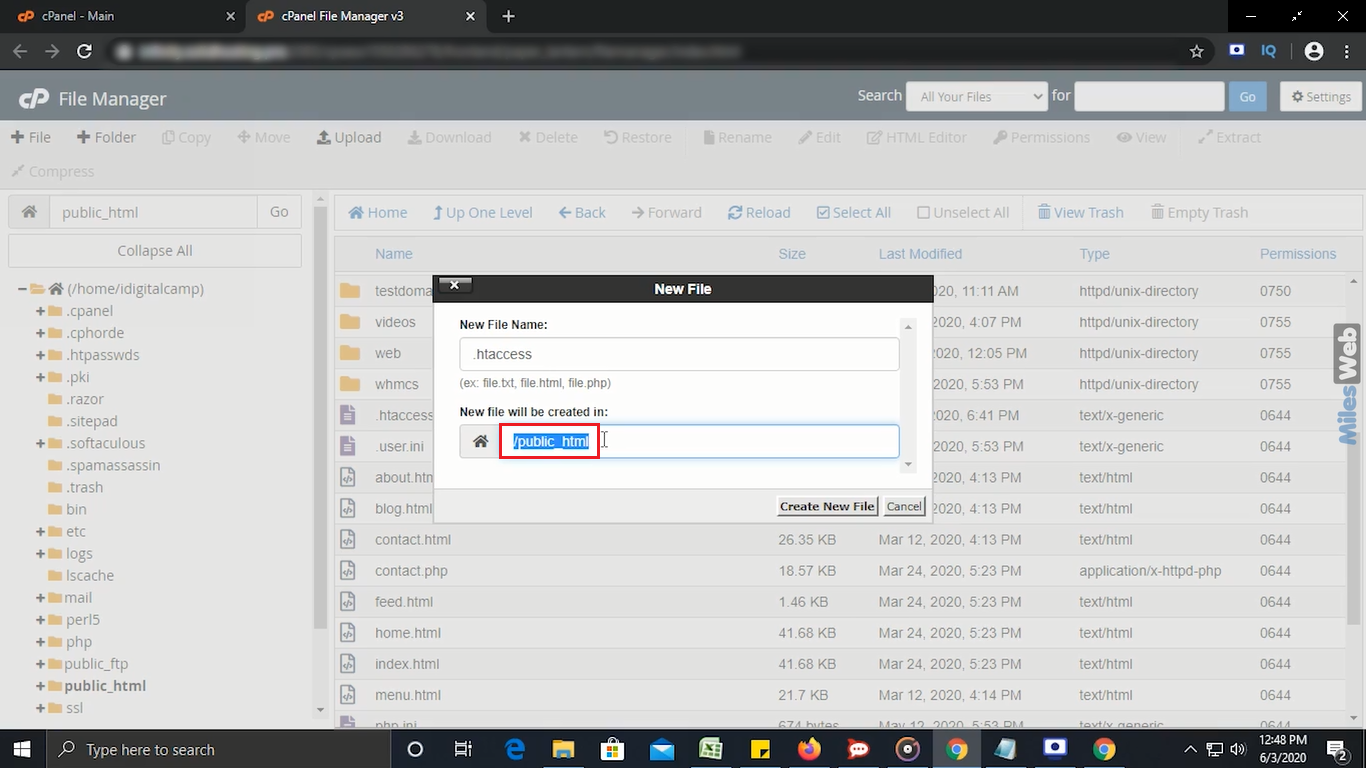This screenshot has height=768, width=1366.
Task: Click the Forward navigation button
Action: 667,212
